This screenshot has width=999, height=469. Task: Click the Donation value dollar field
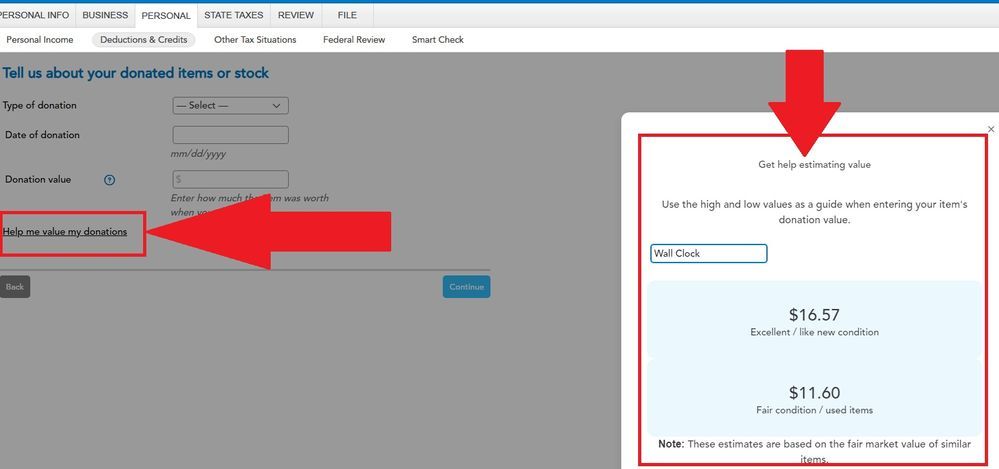pyautogui.click(x=230, y=180)
